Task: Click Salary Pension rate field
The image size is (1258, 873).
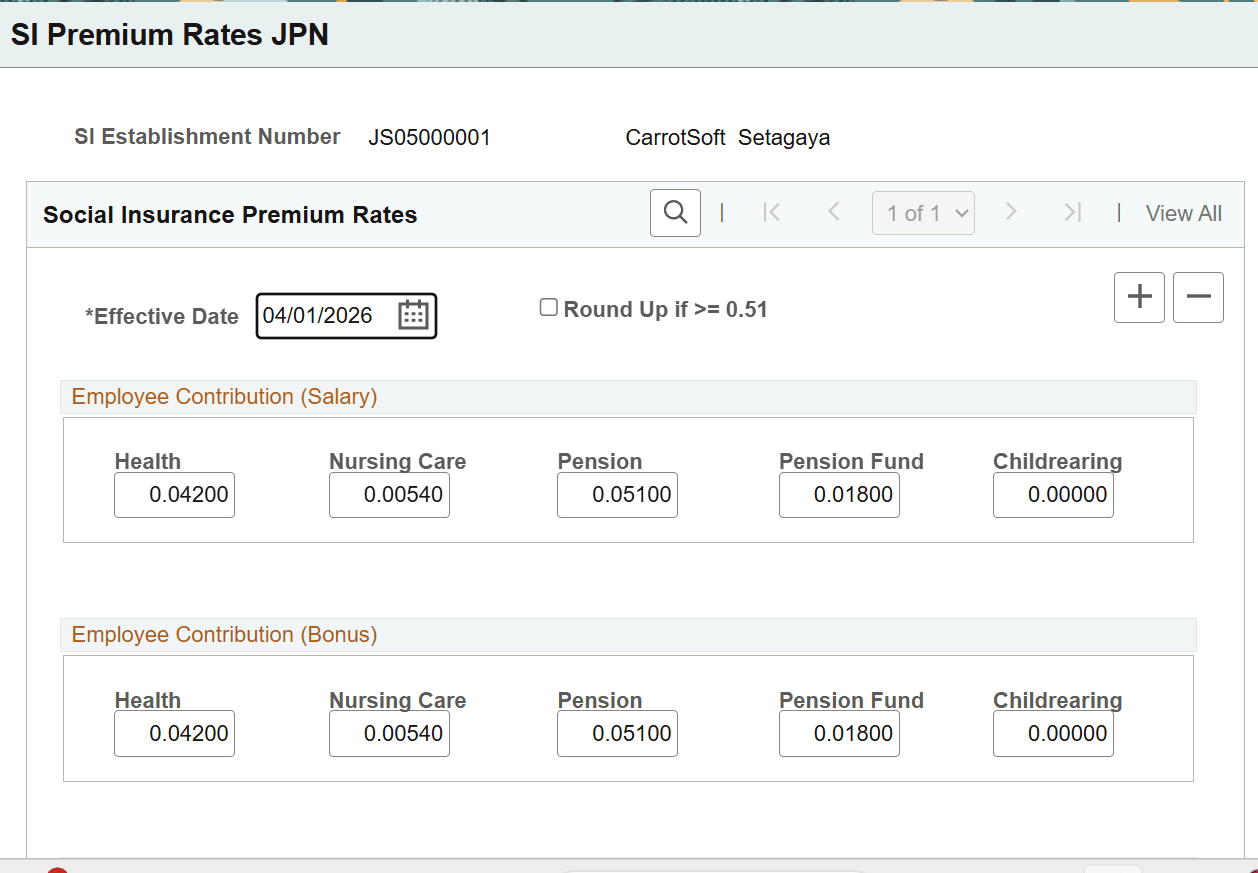Action: tap(617, 495)
